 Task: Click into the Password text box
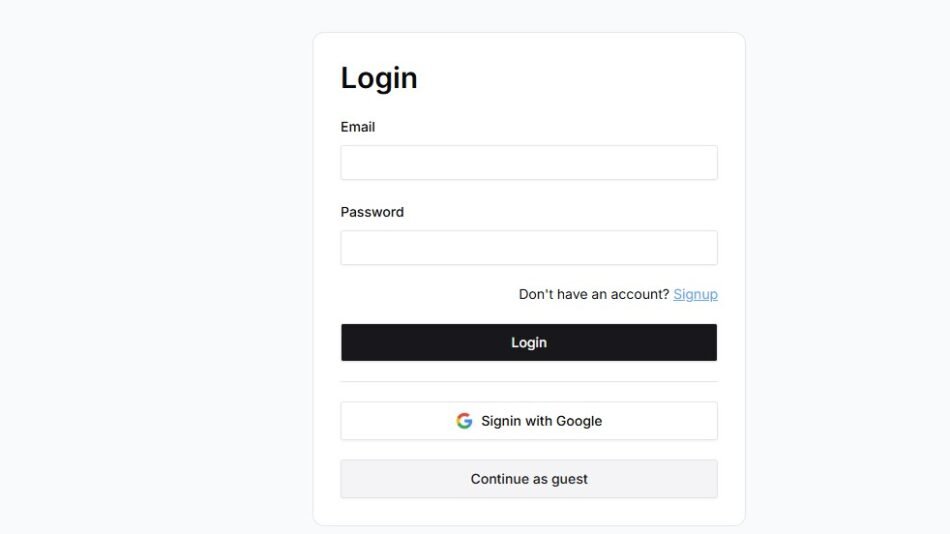528,248
